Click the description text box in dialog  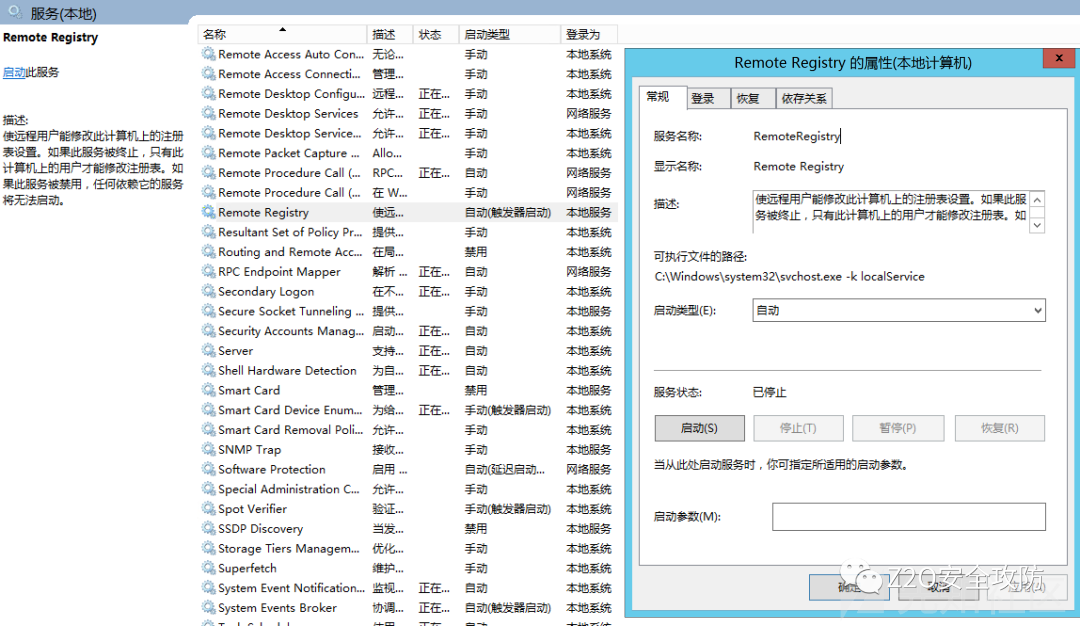(891, 211)
